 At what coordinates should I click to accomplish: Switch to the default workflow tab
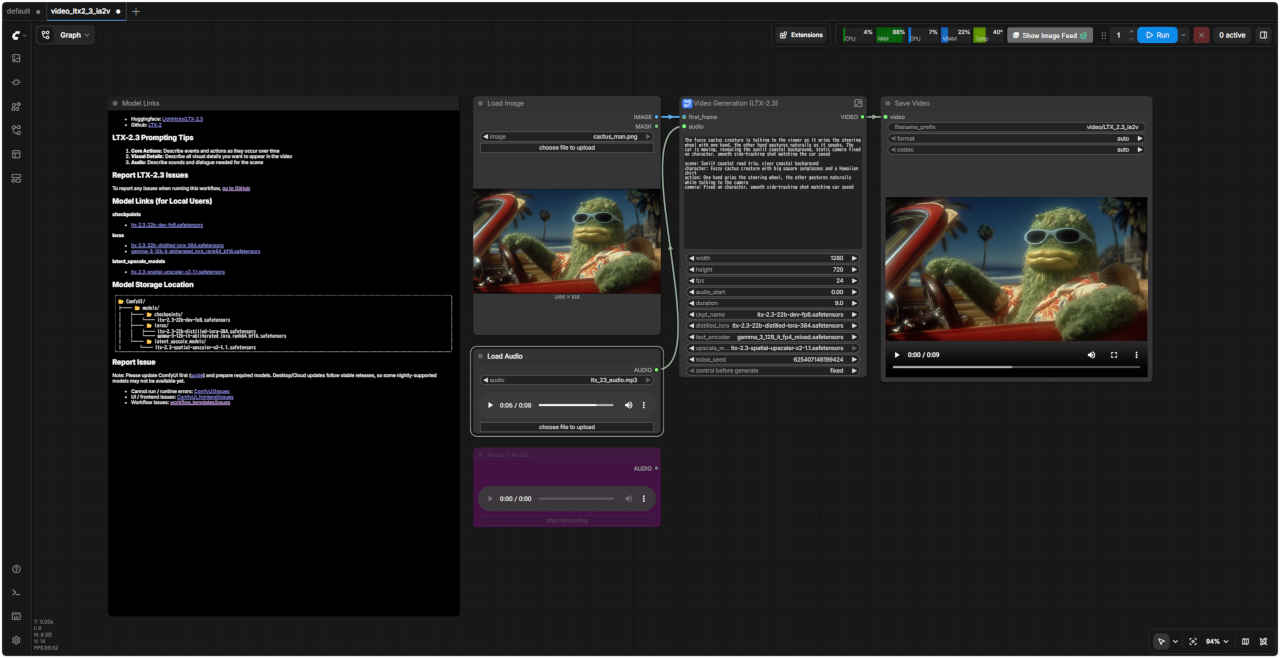click(x=18, y=11)
